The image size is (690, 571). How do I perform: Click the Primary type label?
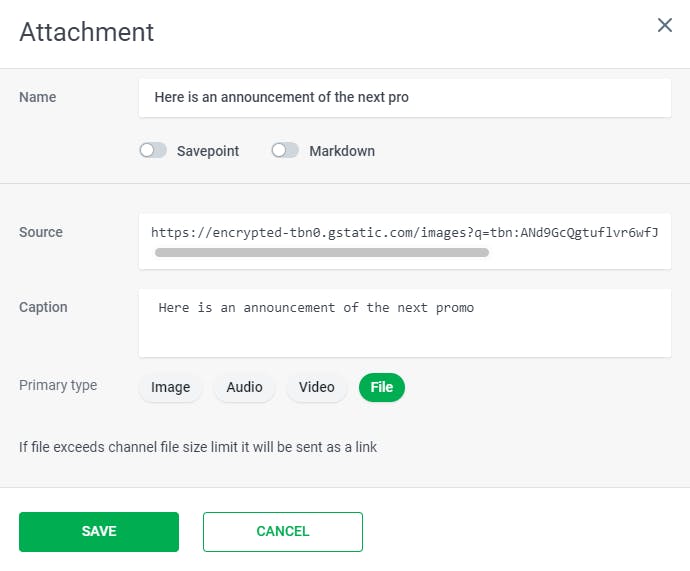(x=58, y=385)
